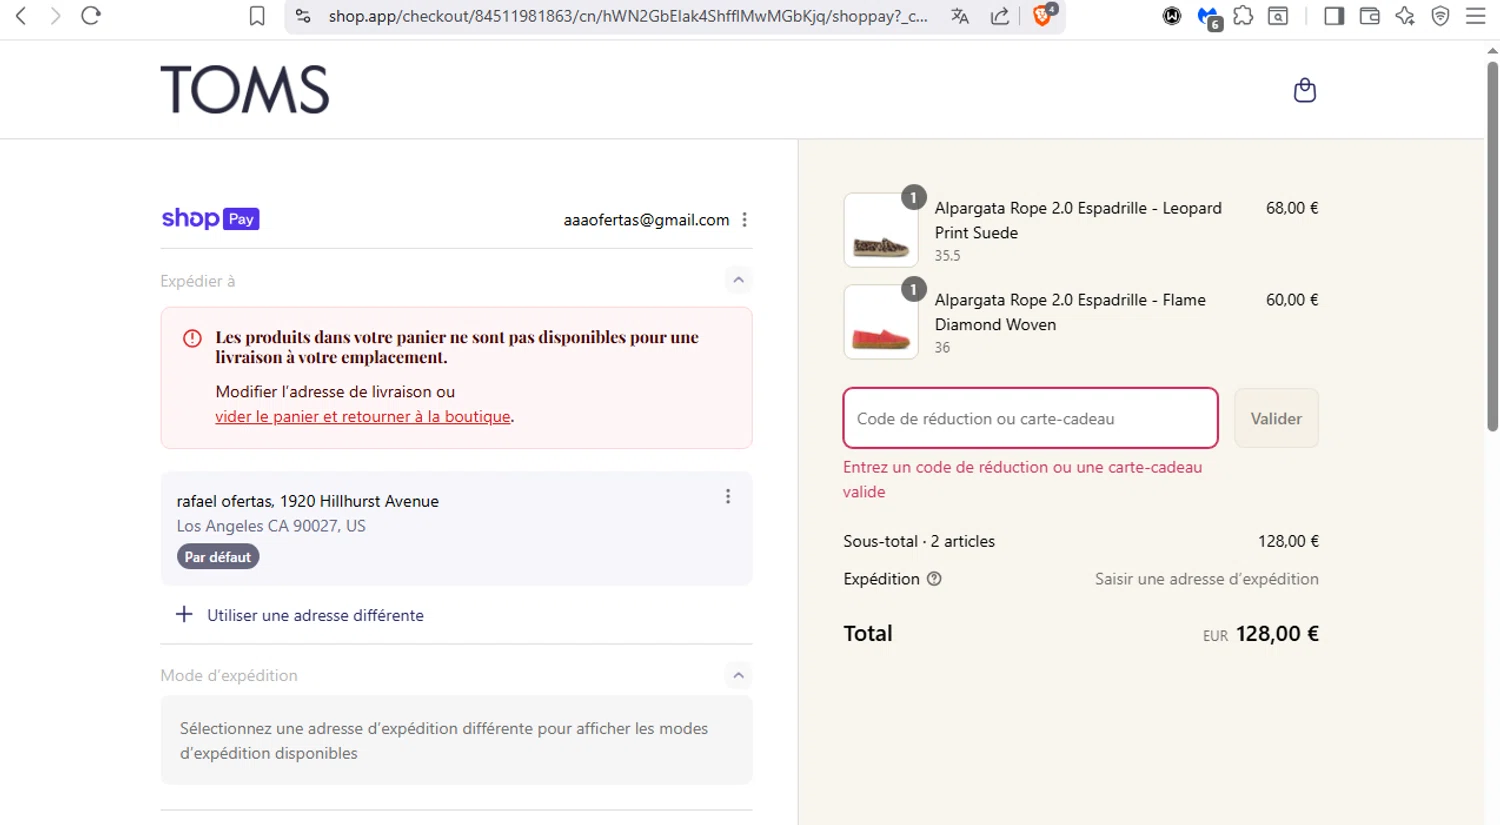Click the translate page icon
Screen dimensions: 1500x825
[960, 16]
